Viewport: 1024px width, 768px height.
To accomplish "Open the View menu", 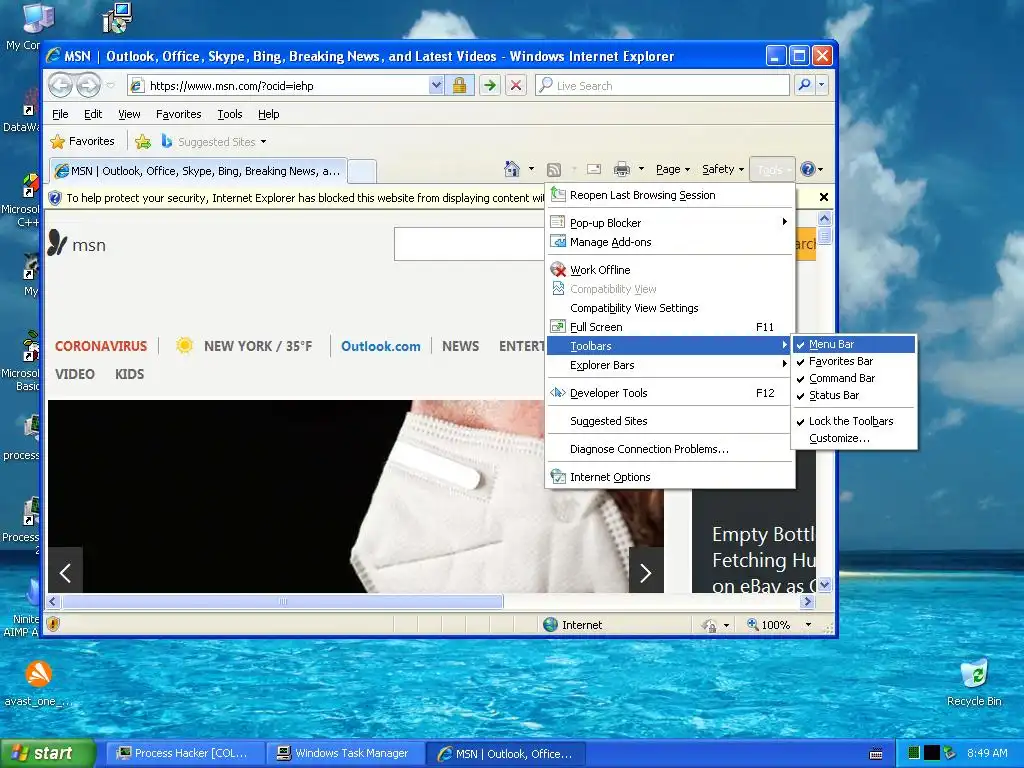I will pyautogui.click(x=129, y=114).
